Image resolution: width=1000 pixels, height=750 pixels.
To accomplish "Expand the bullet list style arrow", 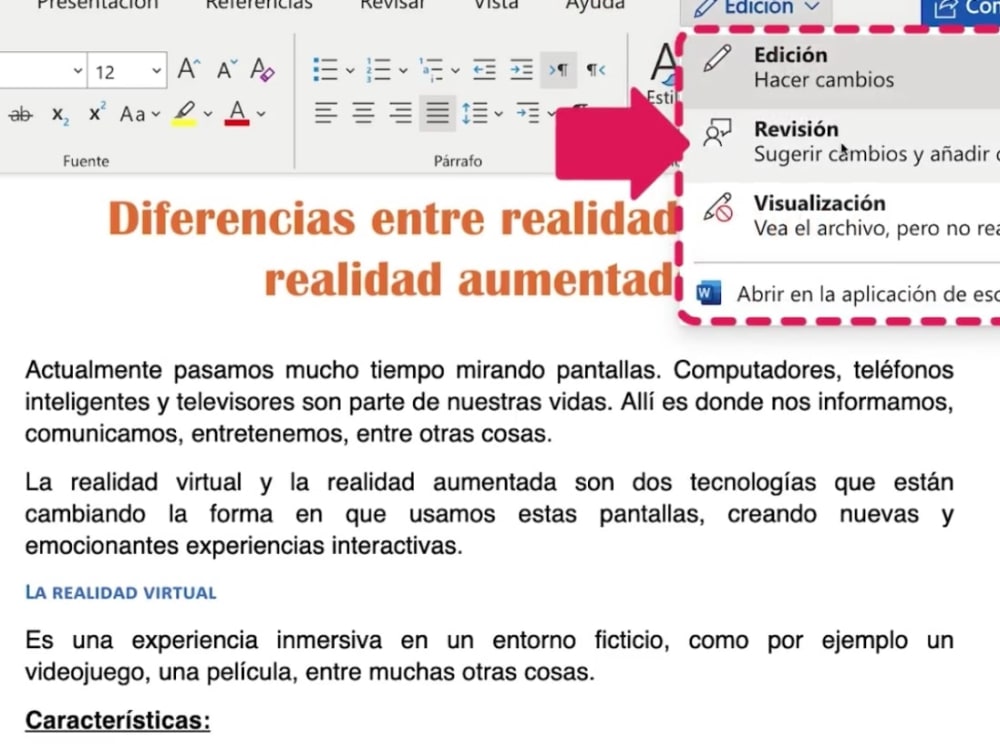I will pos(350,70).
